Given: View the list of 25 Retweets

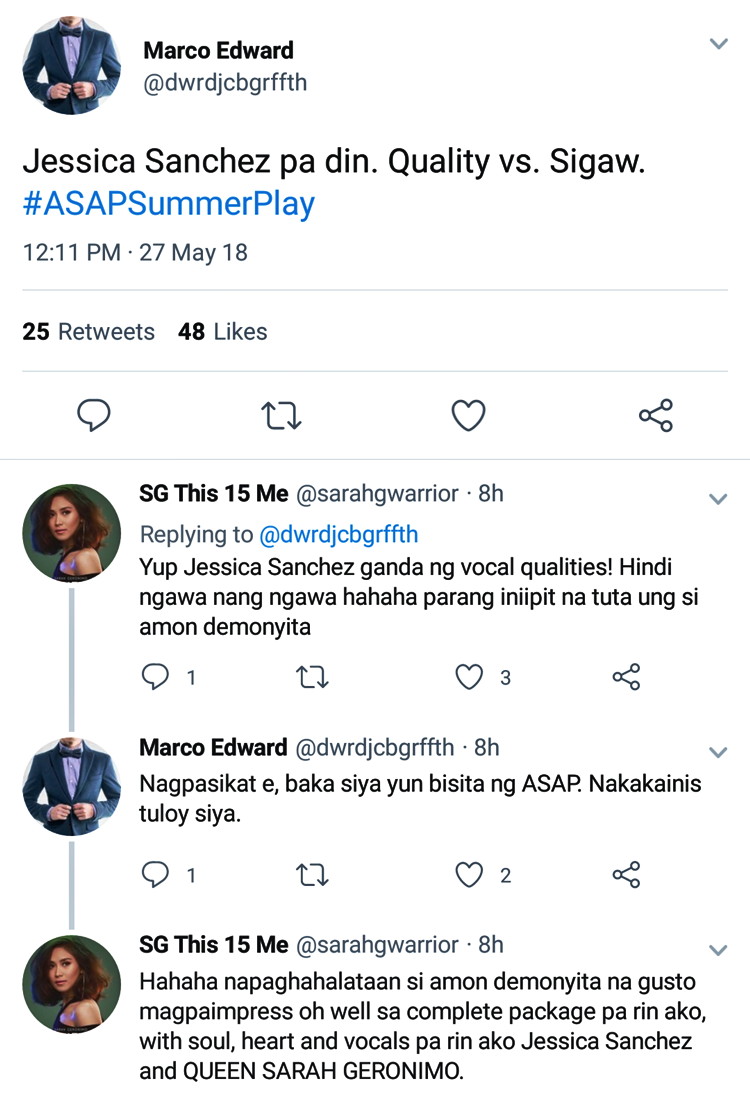Looking at the screenshot, I should pyautogui.click(x=89, y=331).
